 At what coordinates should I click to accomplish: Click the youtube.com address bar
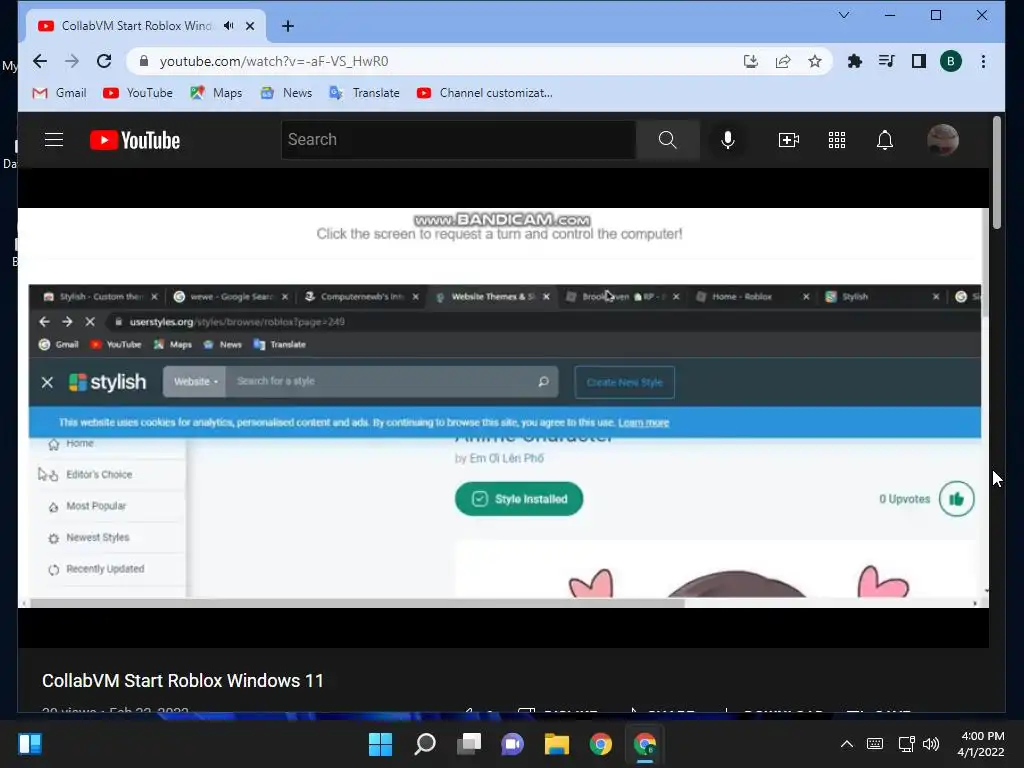(x=431, y=61)
